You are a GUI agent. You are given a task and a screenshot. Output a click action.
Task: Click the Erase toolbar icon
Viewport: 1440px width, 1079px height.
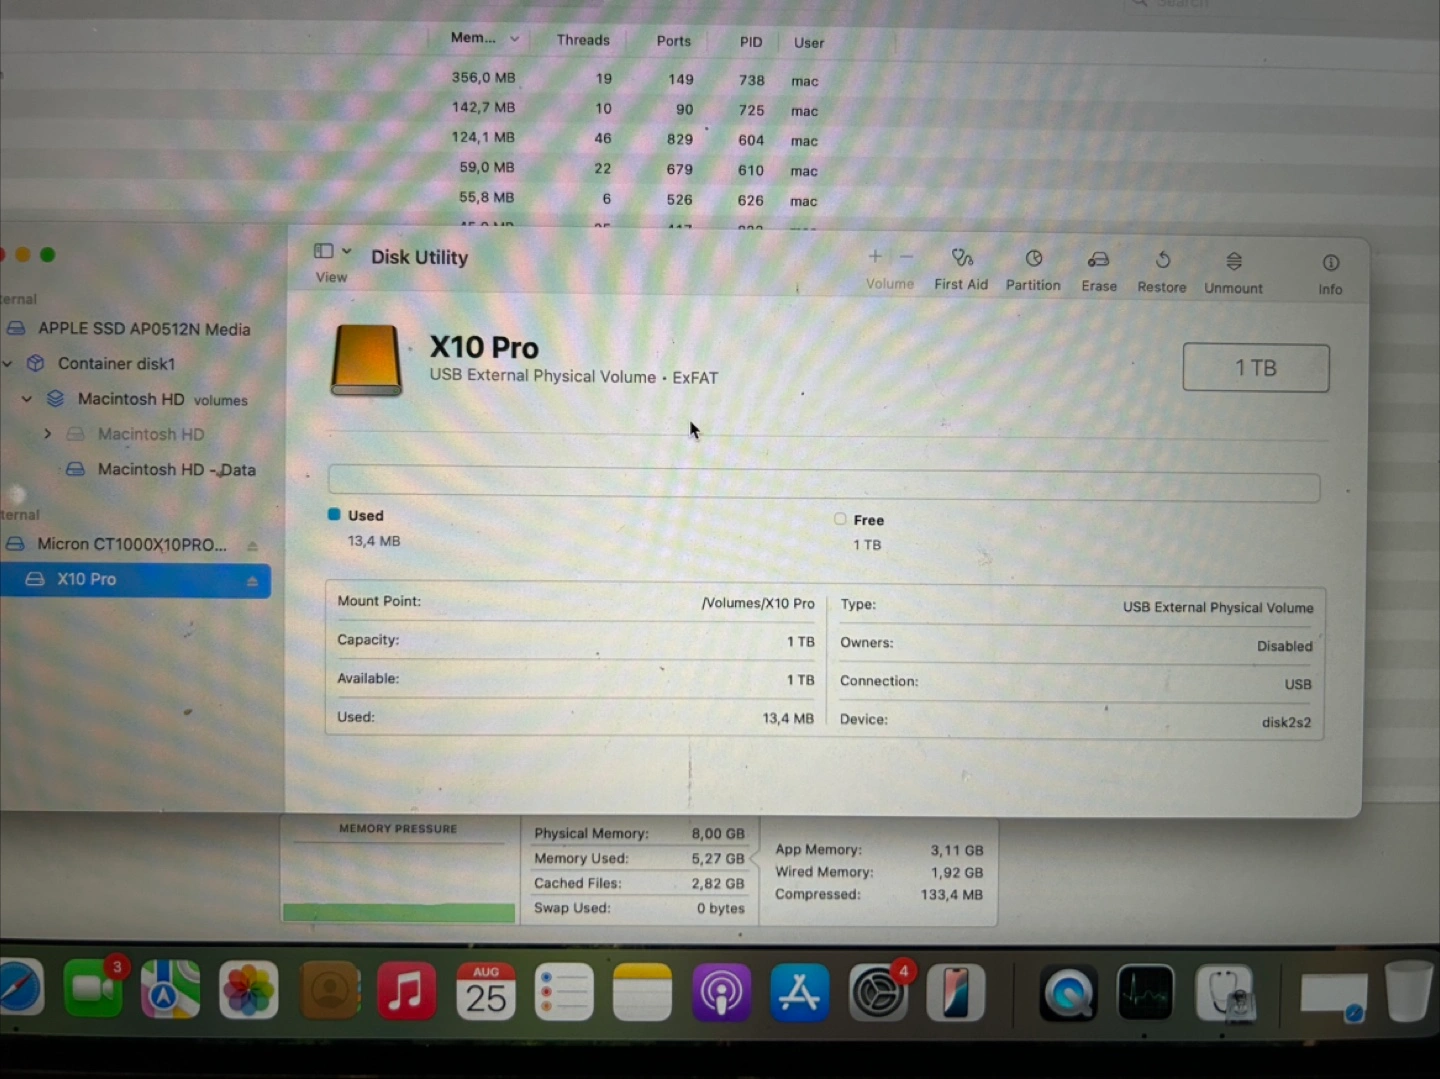[x=1098, y=270]
